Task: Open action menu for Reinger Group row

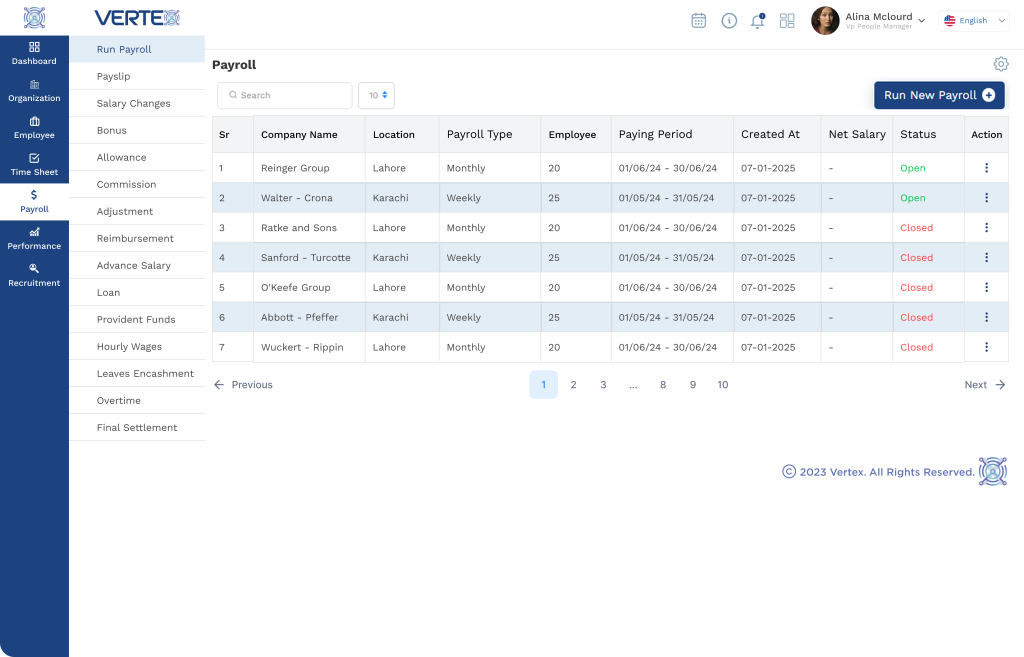Action: point(986,168)
